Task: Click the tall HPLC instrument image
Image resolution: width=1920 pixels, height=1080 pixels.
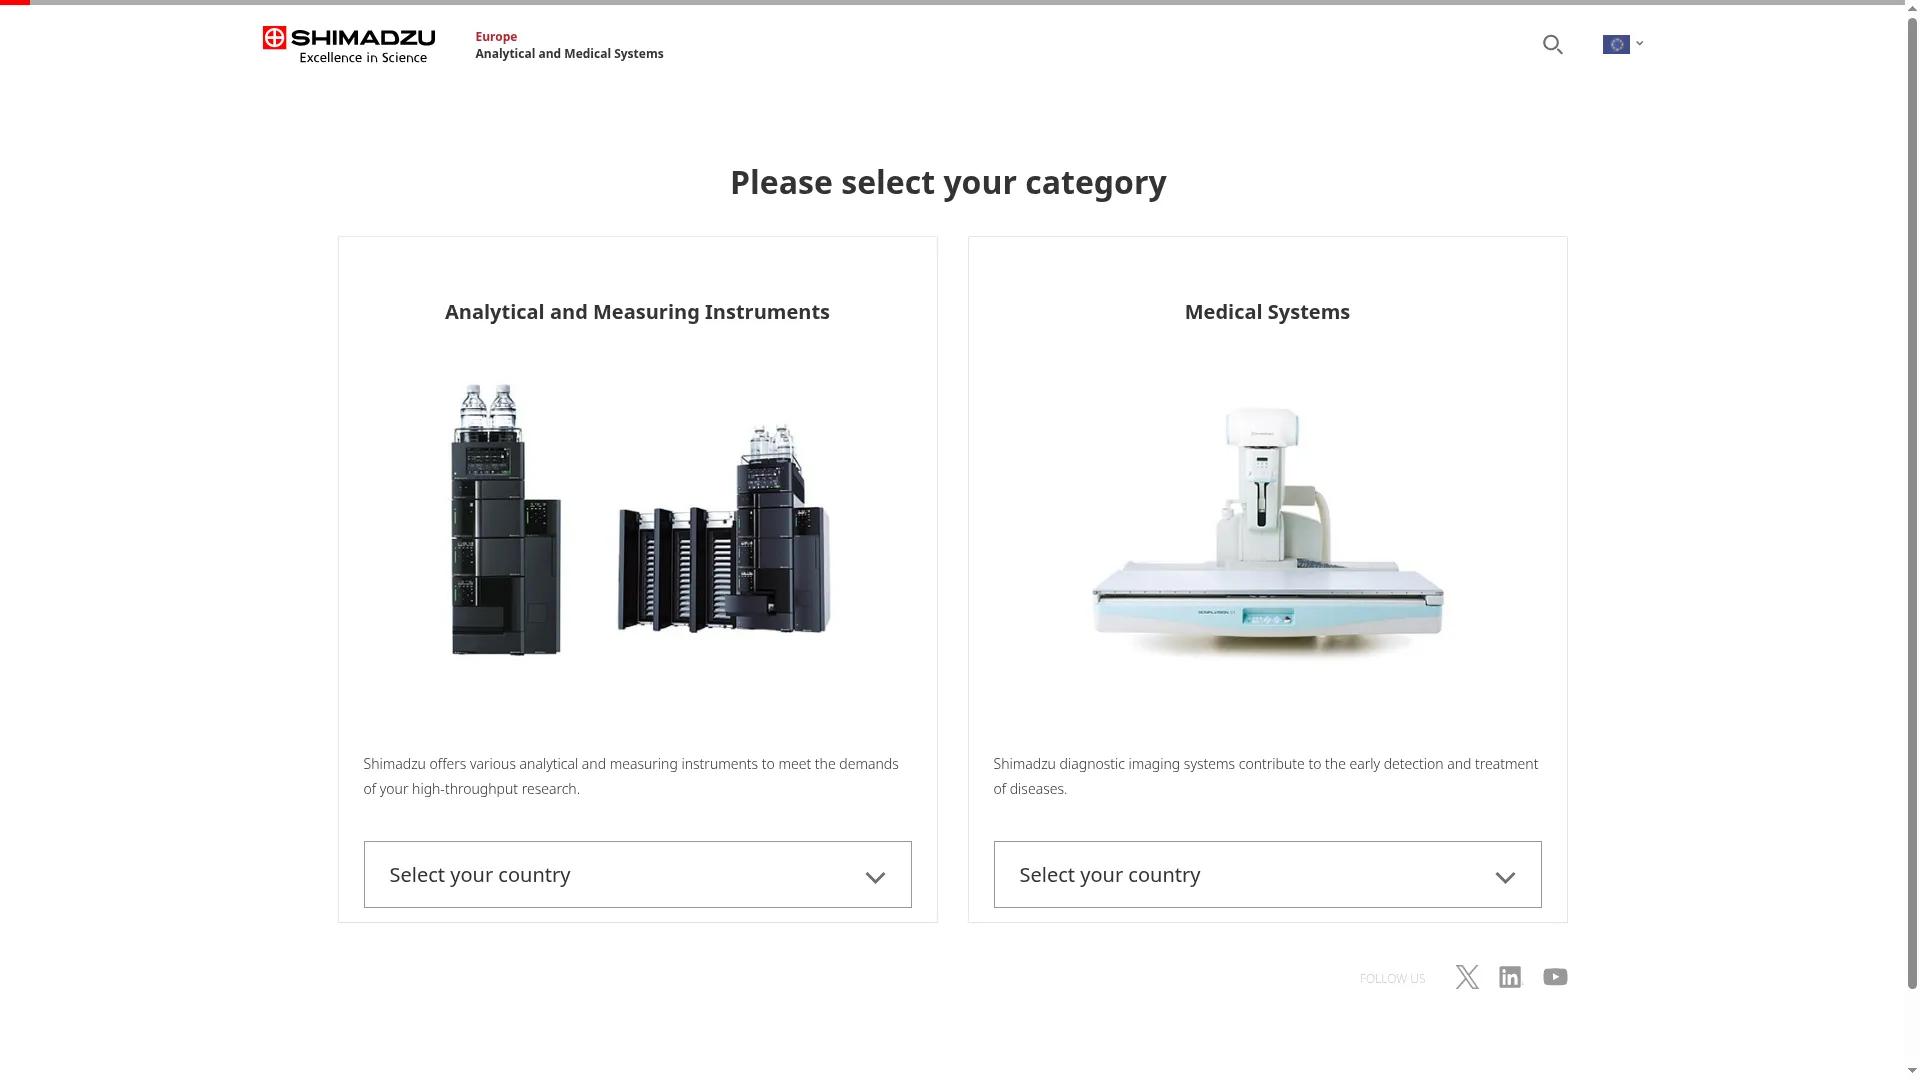Action: (x=506, y=520)
